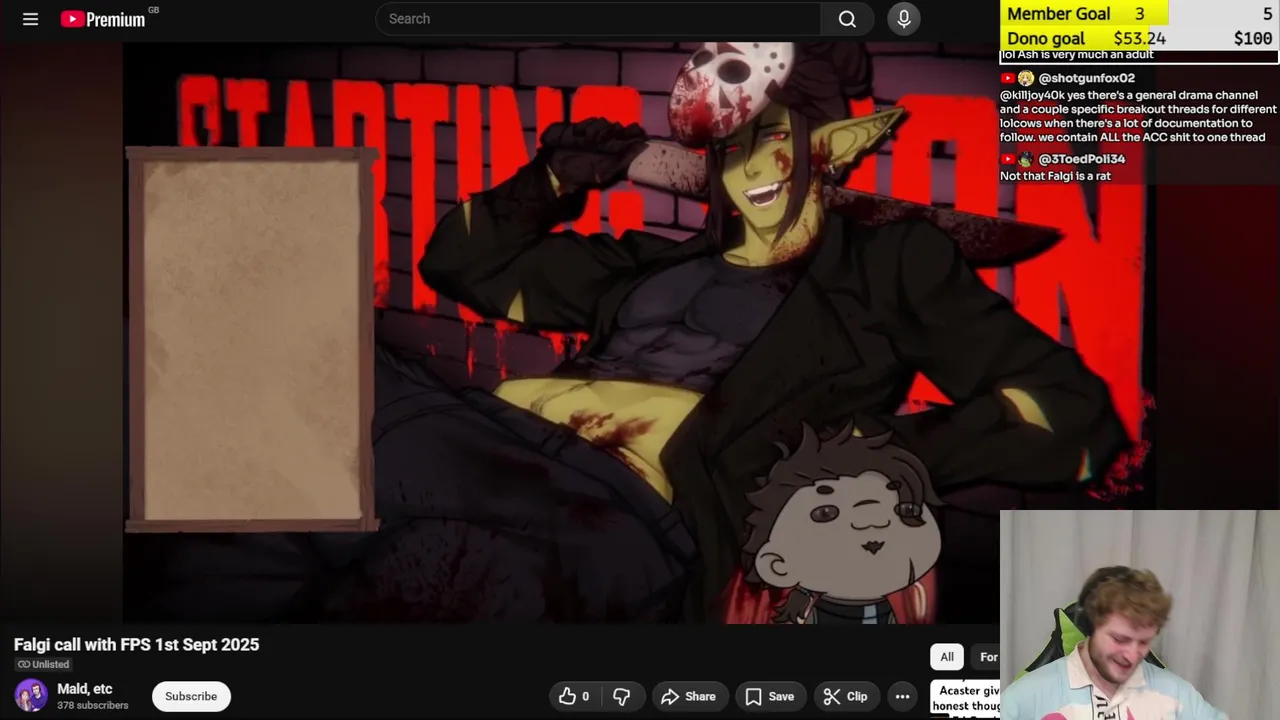Click the Member Goal progress bar
This screenshot has width=1280, height=720.
click(1140, 14)
